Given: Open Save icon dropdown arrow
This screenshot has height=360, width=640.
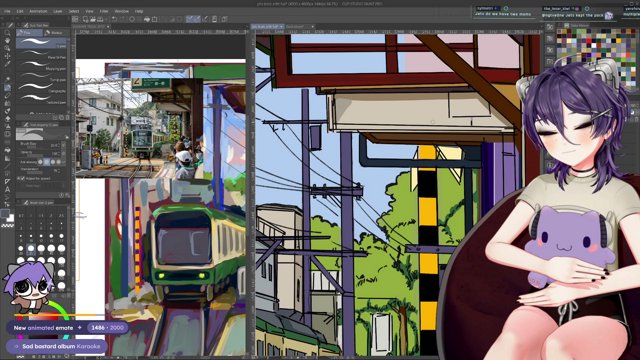Looking at the screenshot, I should click(x=106, y=19).
